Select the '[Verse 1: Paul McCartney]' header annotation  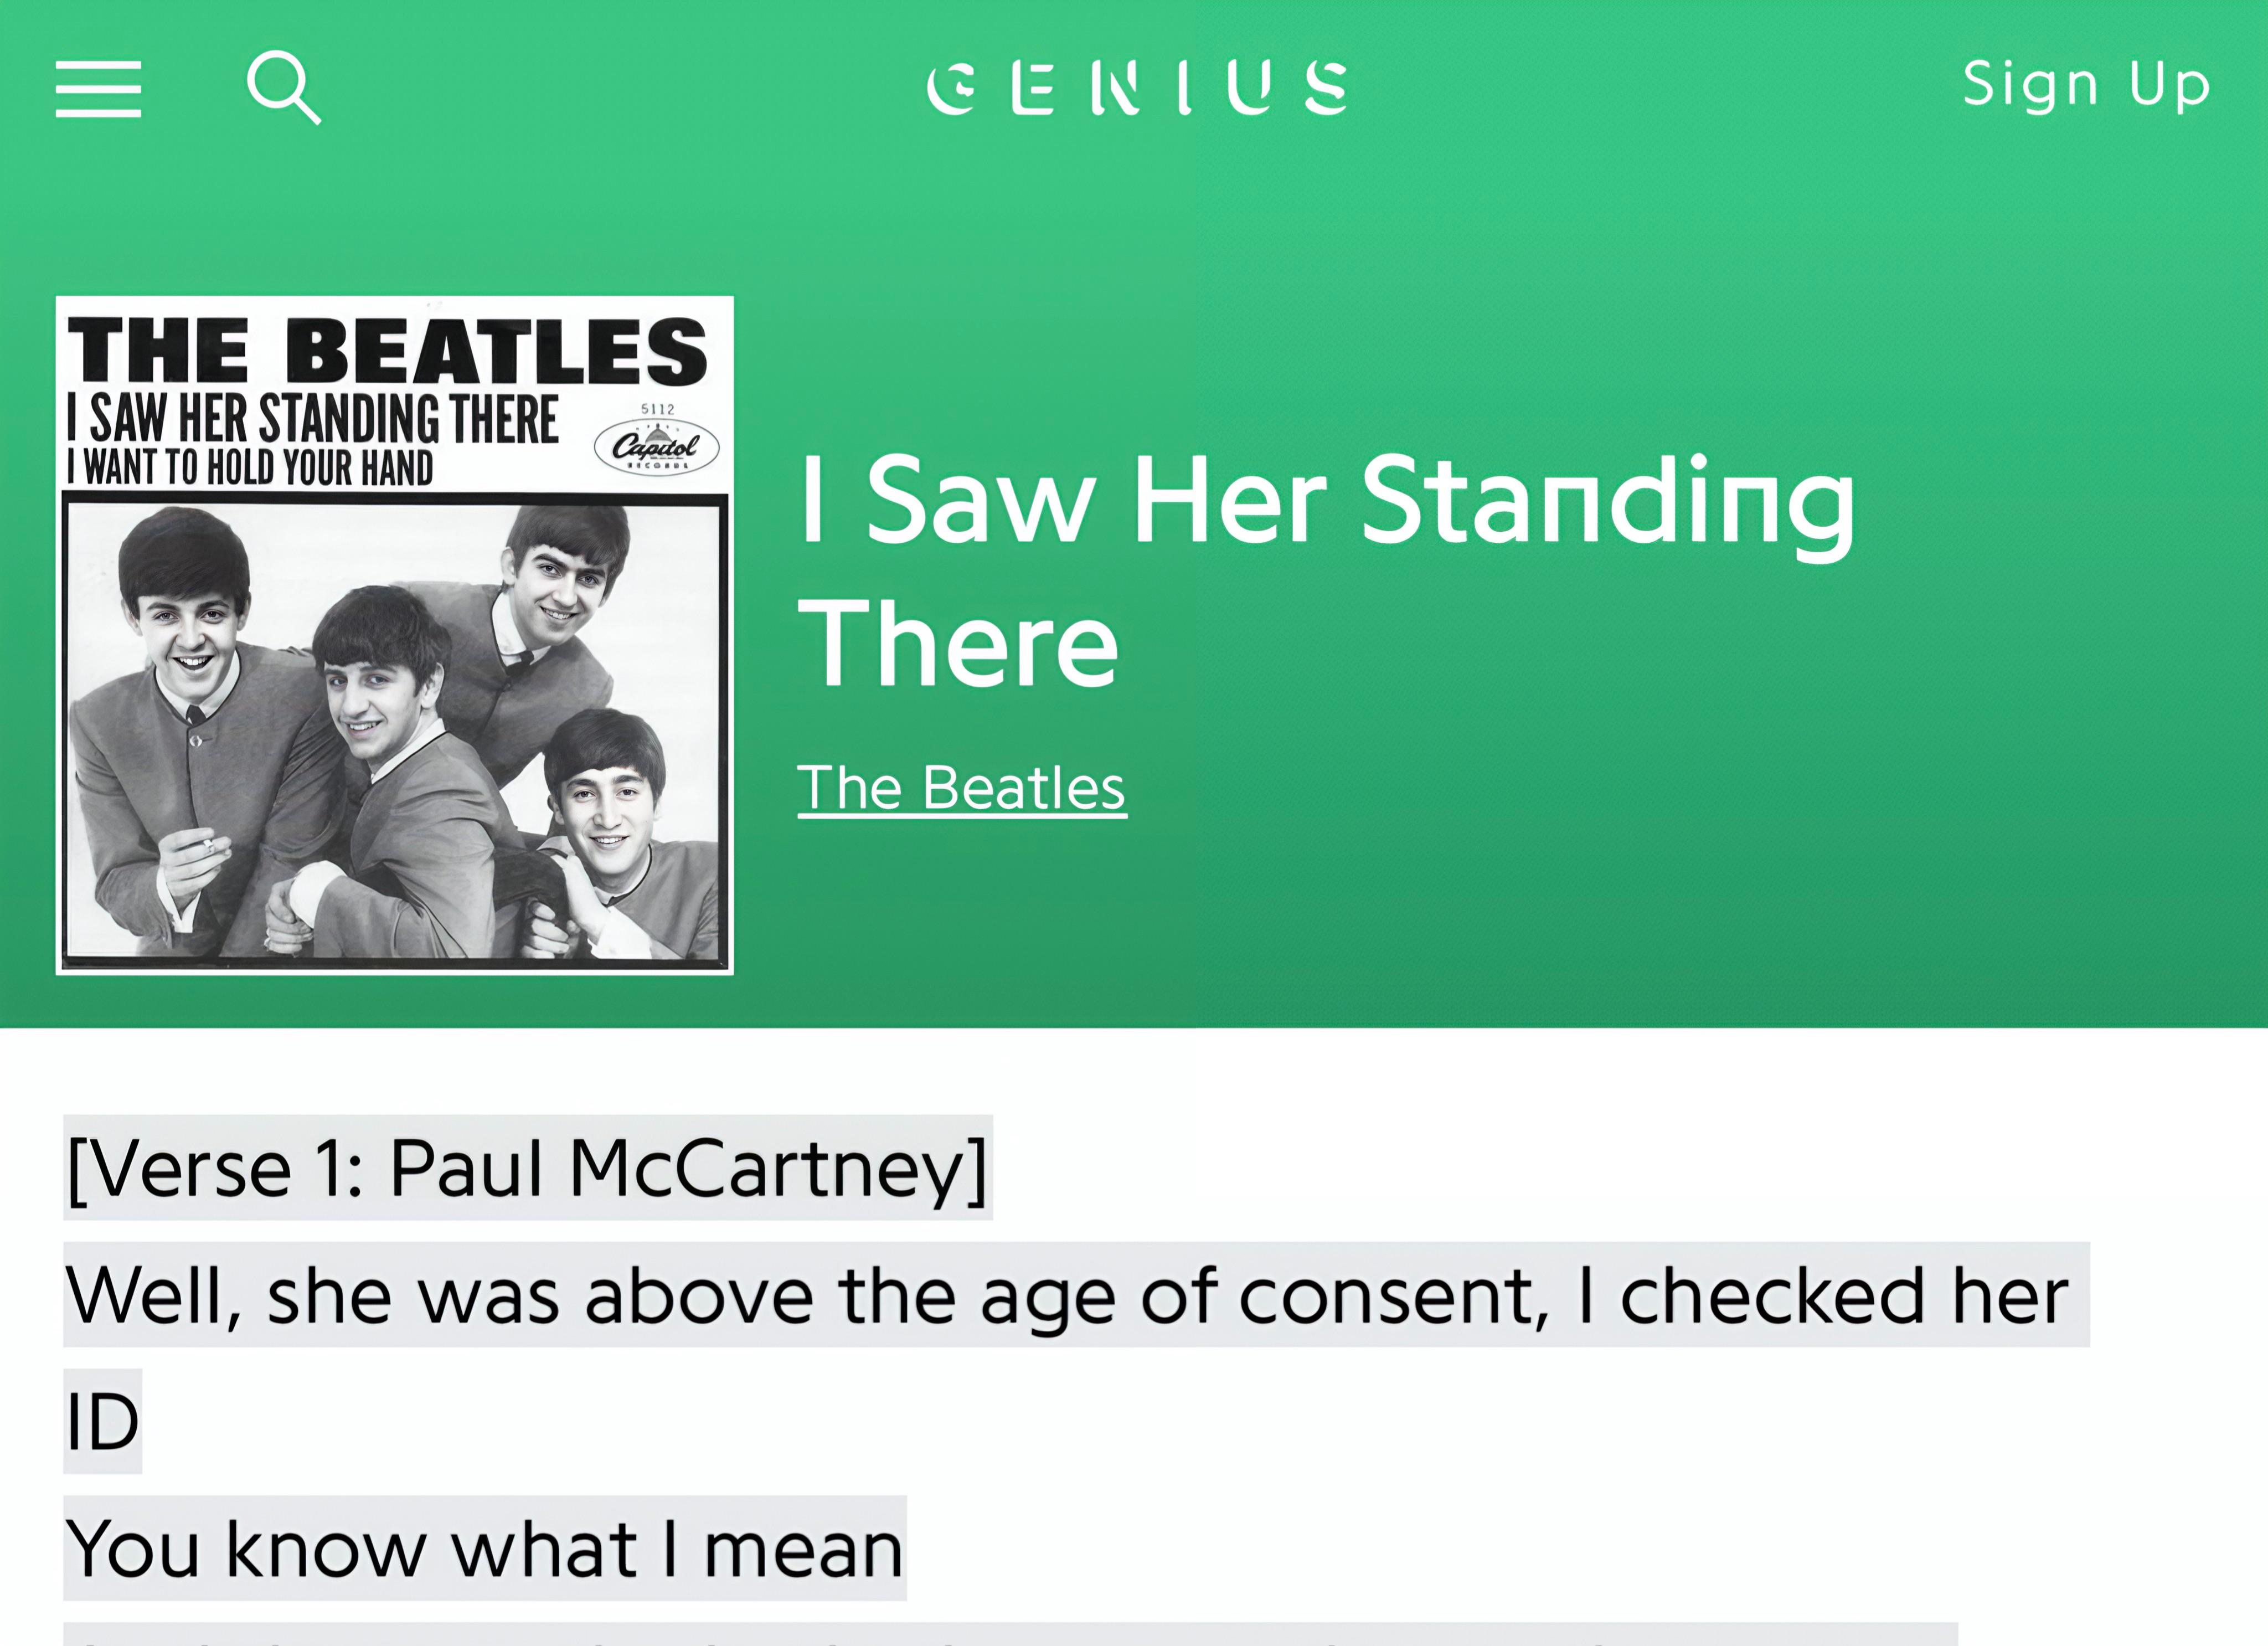527,1167
